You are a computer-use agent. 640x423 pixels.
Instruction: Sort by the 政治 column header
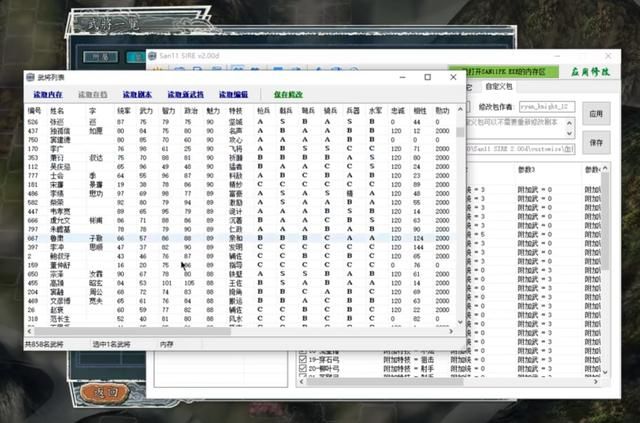pyautogui.click(x=191, y=111)
